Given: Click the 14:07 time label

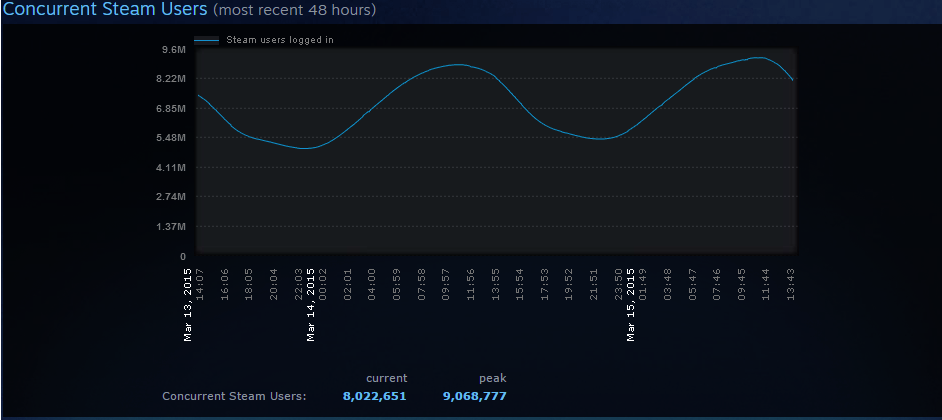Looking at the screenshot, I should [199, 284].
